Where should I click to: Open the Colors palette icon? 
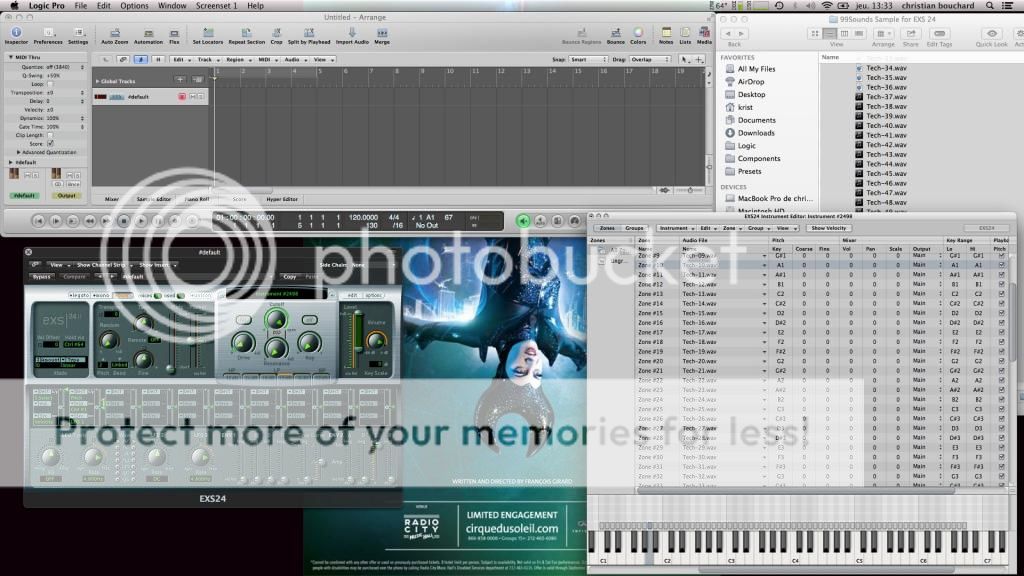coord(639,33)
